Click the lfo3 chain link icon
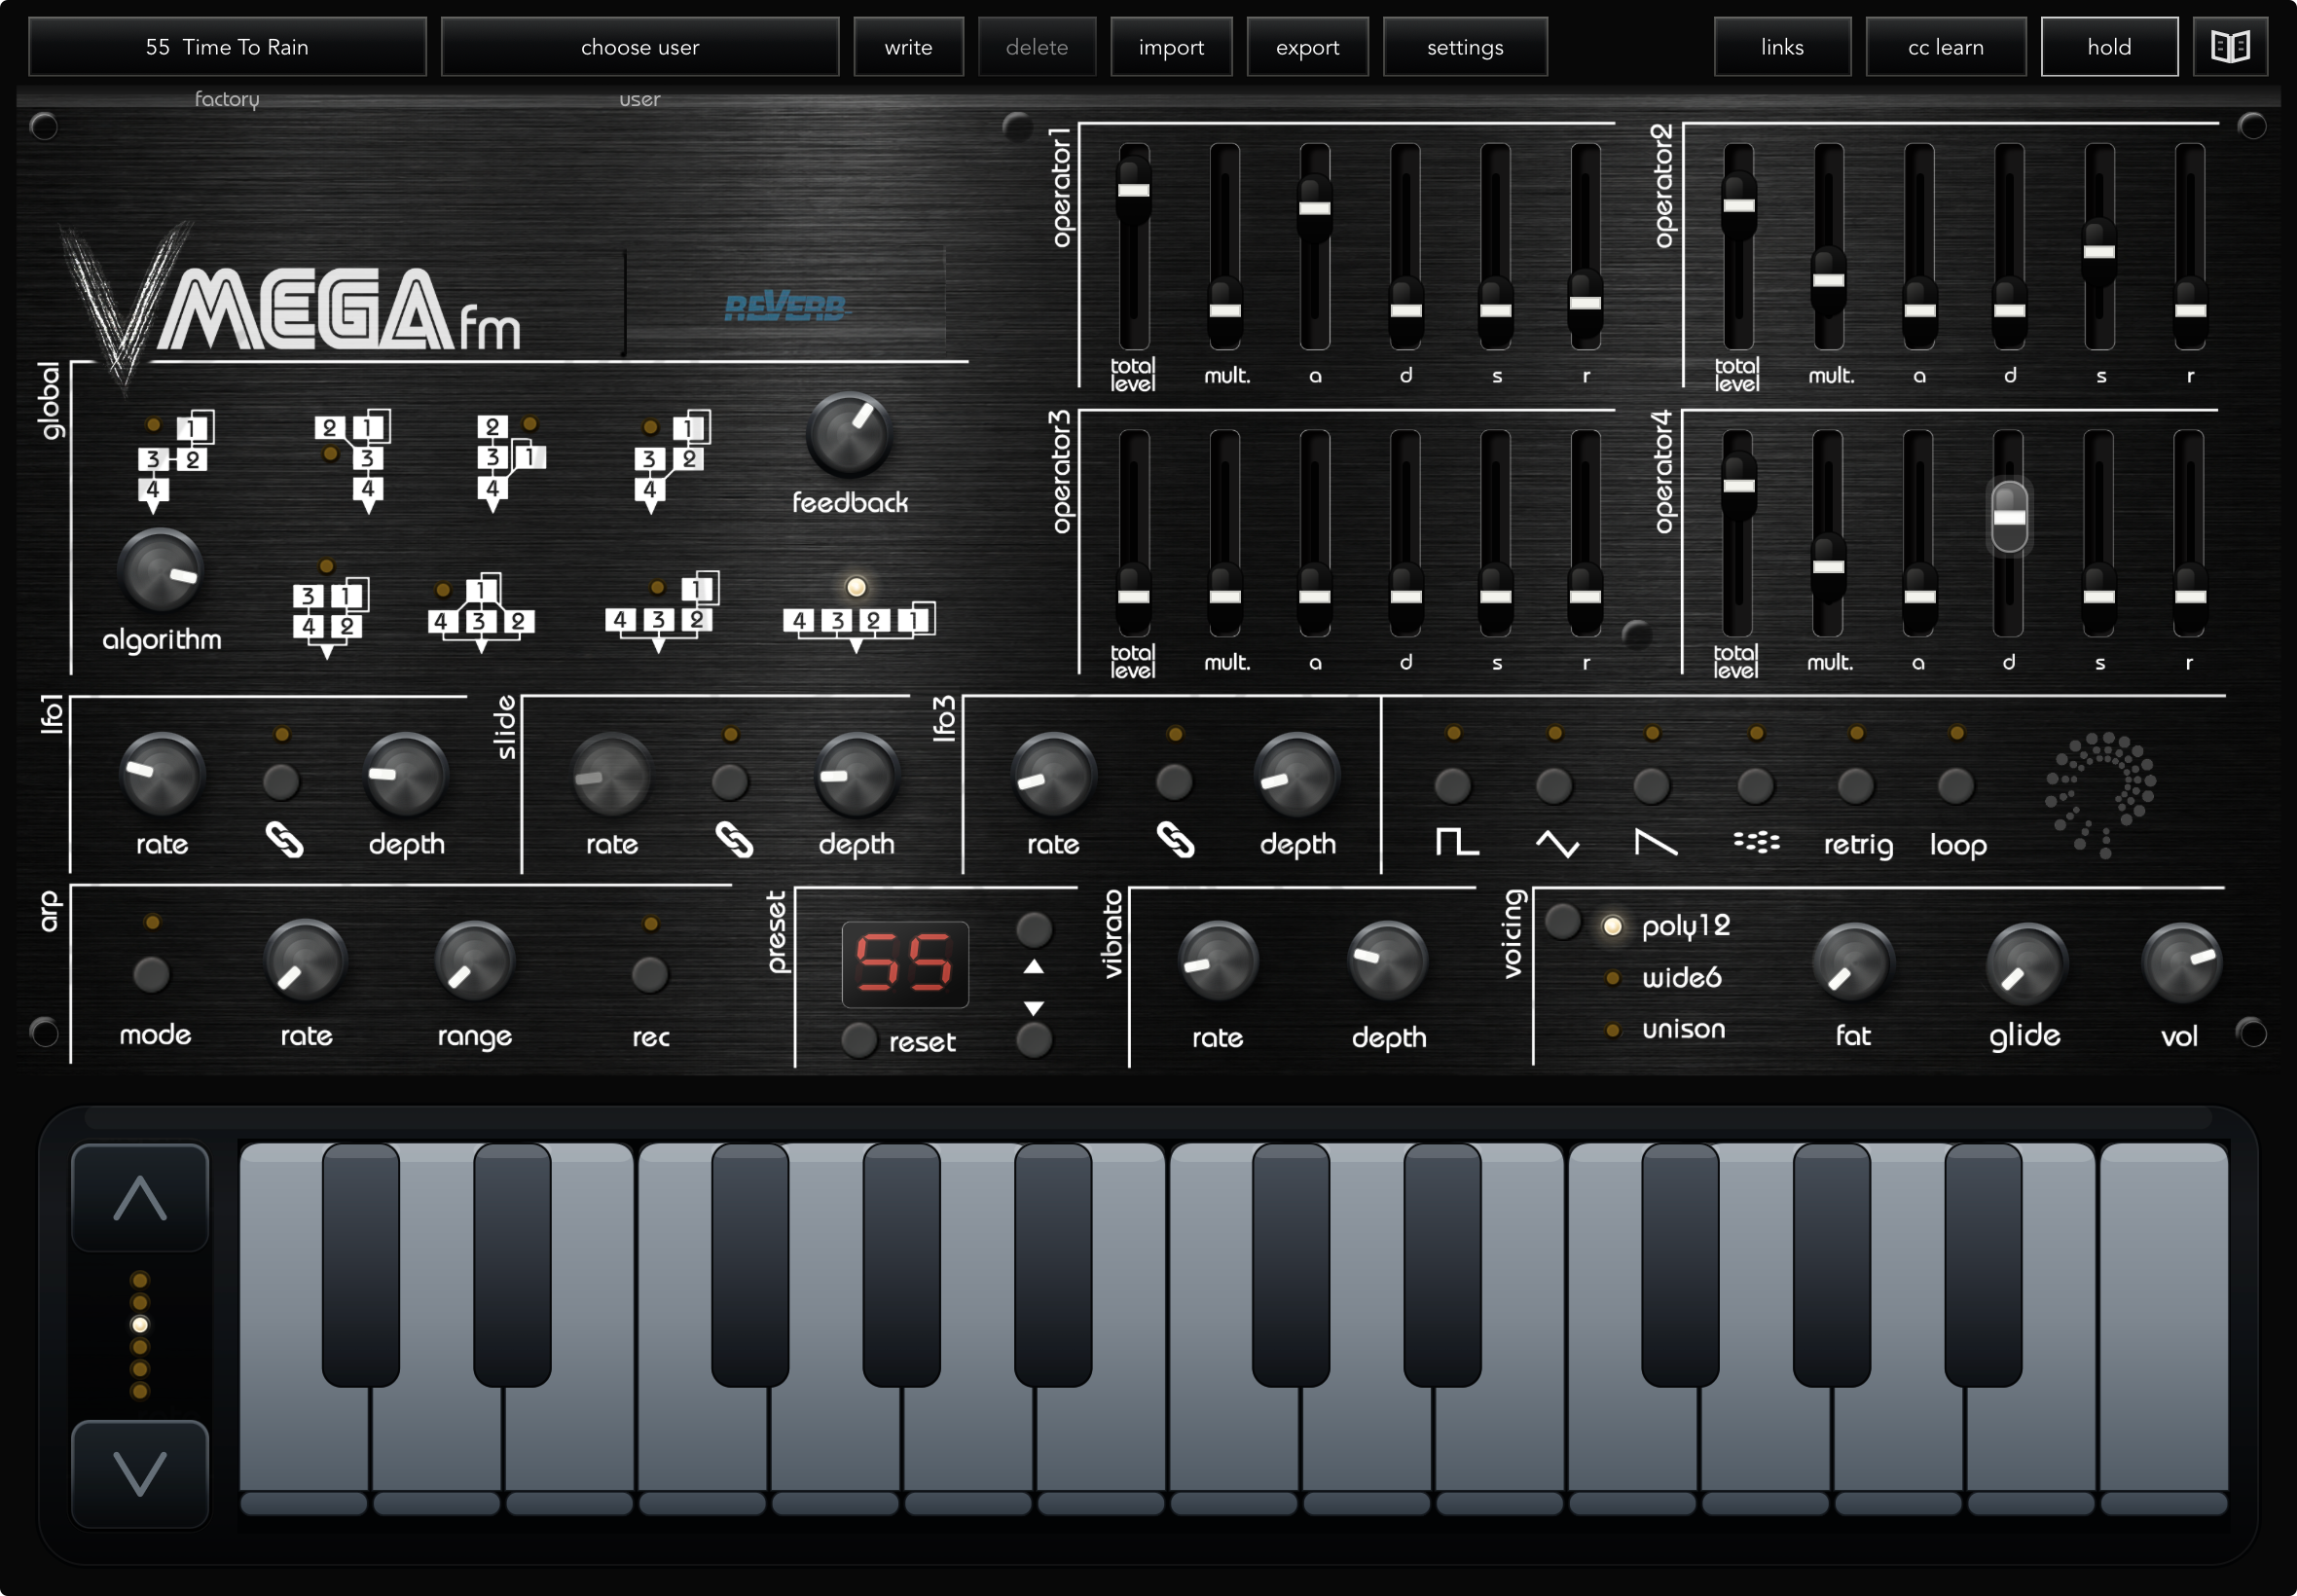 (1175, 840)
